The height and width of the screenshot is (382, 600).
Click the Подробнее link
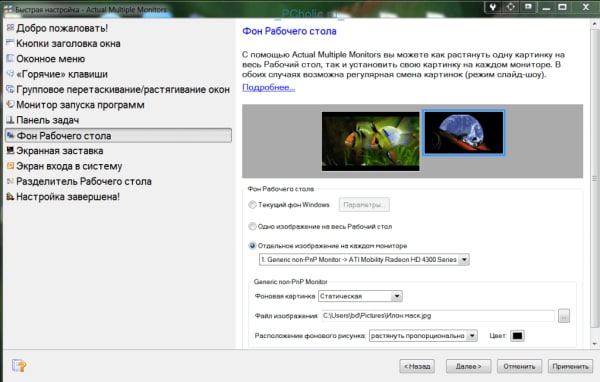pos(269,87)
